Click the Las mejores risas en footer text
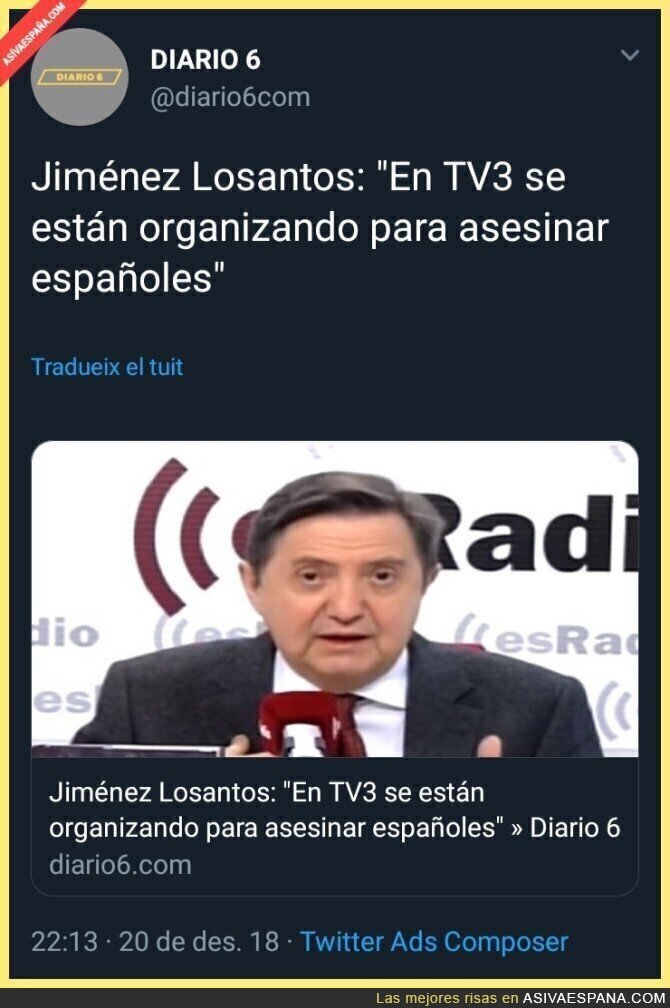The width and height of the screenshot is (670, 1008). point(447,998)
